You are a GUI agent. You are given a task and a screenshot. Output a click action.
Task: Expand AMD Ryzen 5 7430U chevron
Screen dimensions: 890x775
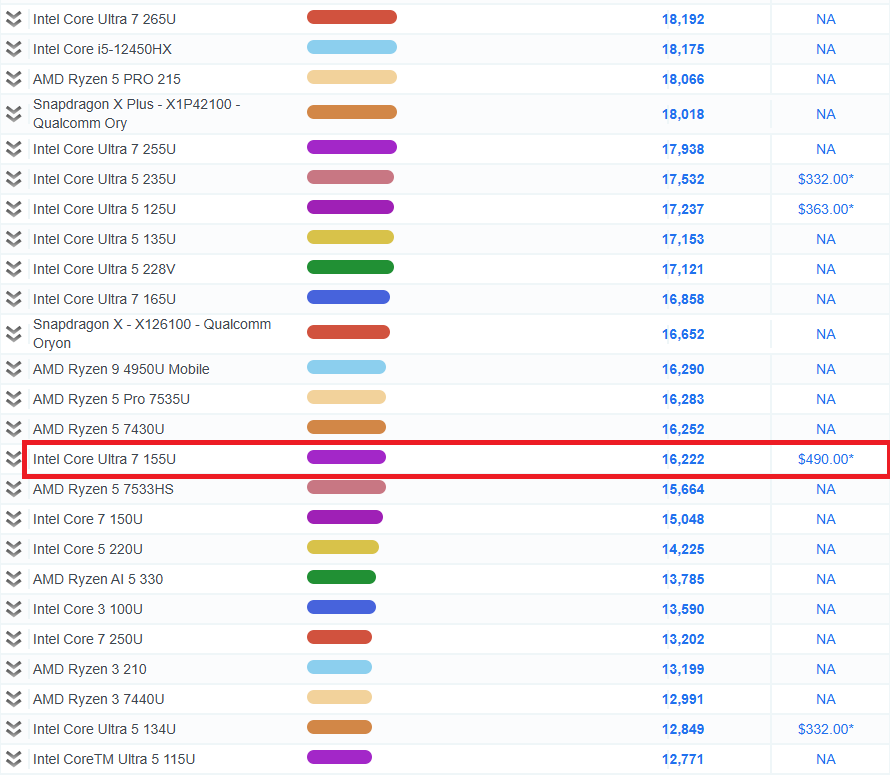point(14,429)
